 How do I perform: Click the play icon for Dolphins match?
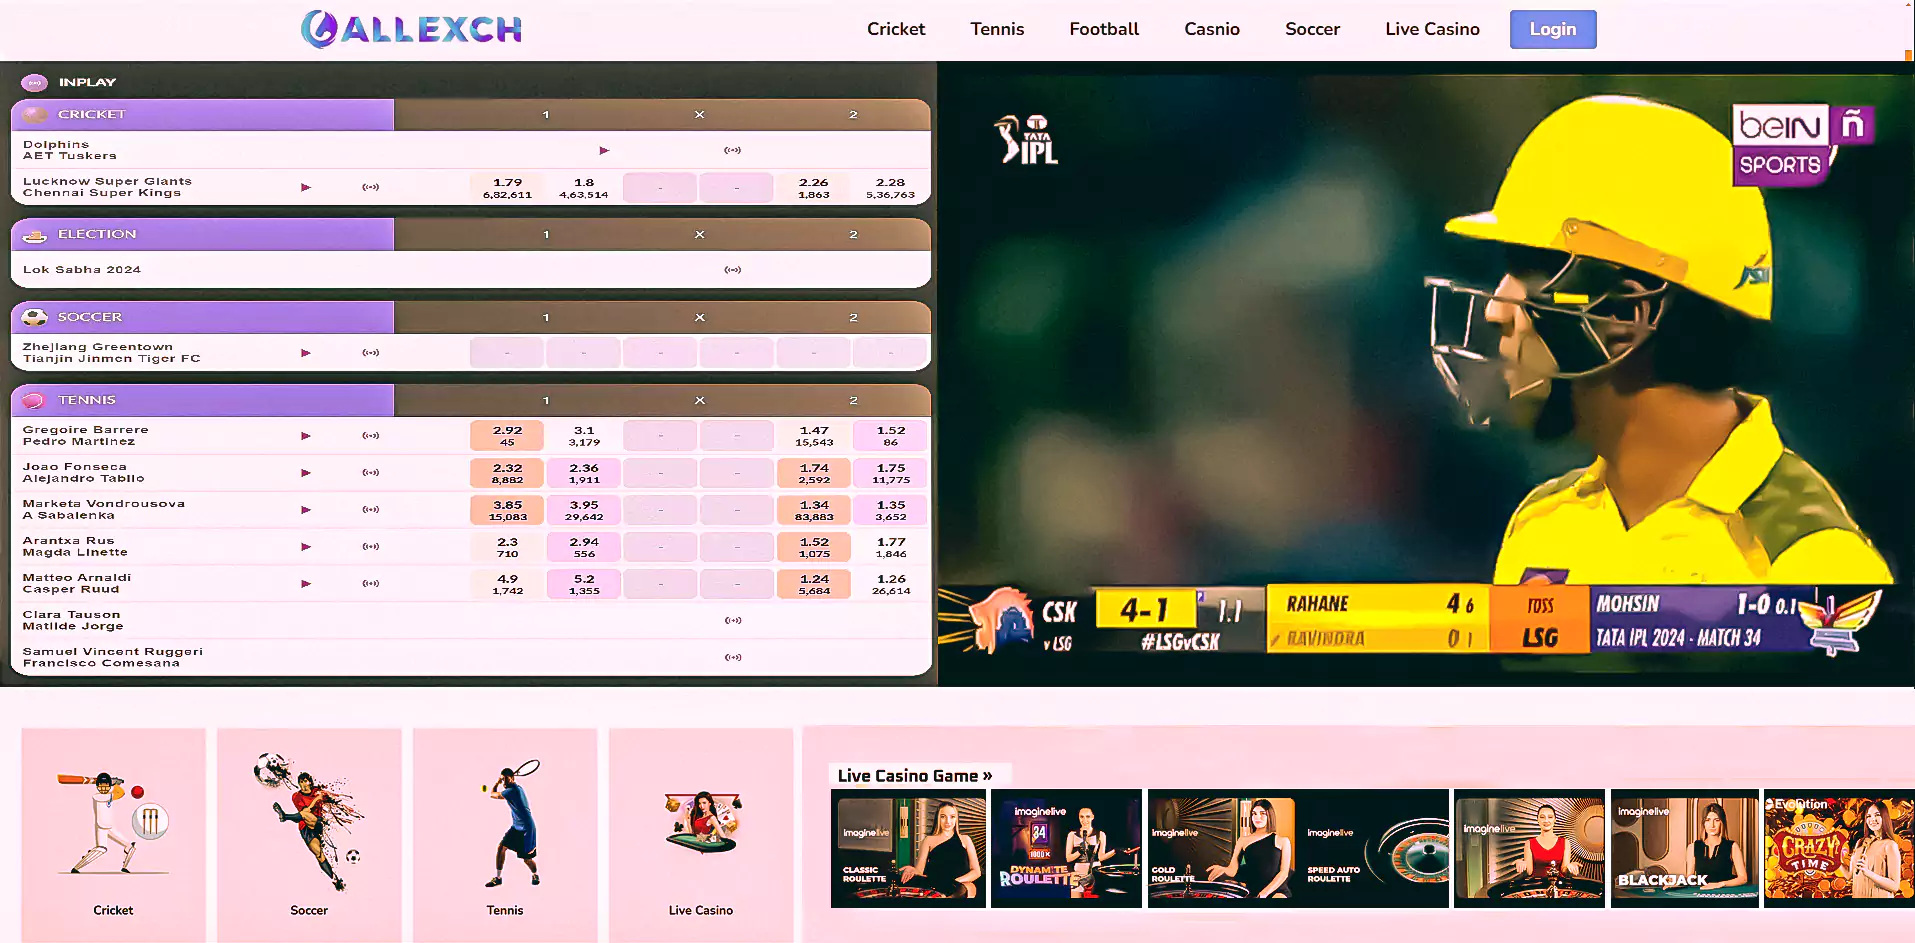pyautogui.click(x=604, y=151)
